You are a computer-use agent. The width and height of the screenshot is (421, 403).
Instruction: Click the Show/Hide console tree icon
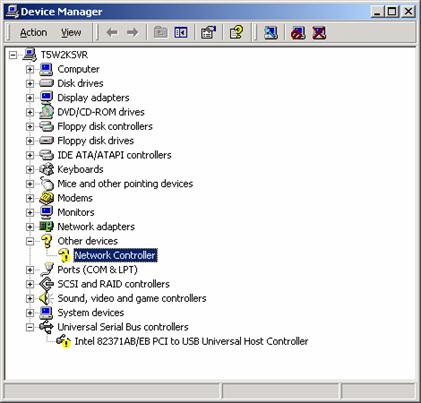(181, 33)
